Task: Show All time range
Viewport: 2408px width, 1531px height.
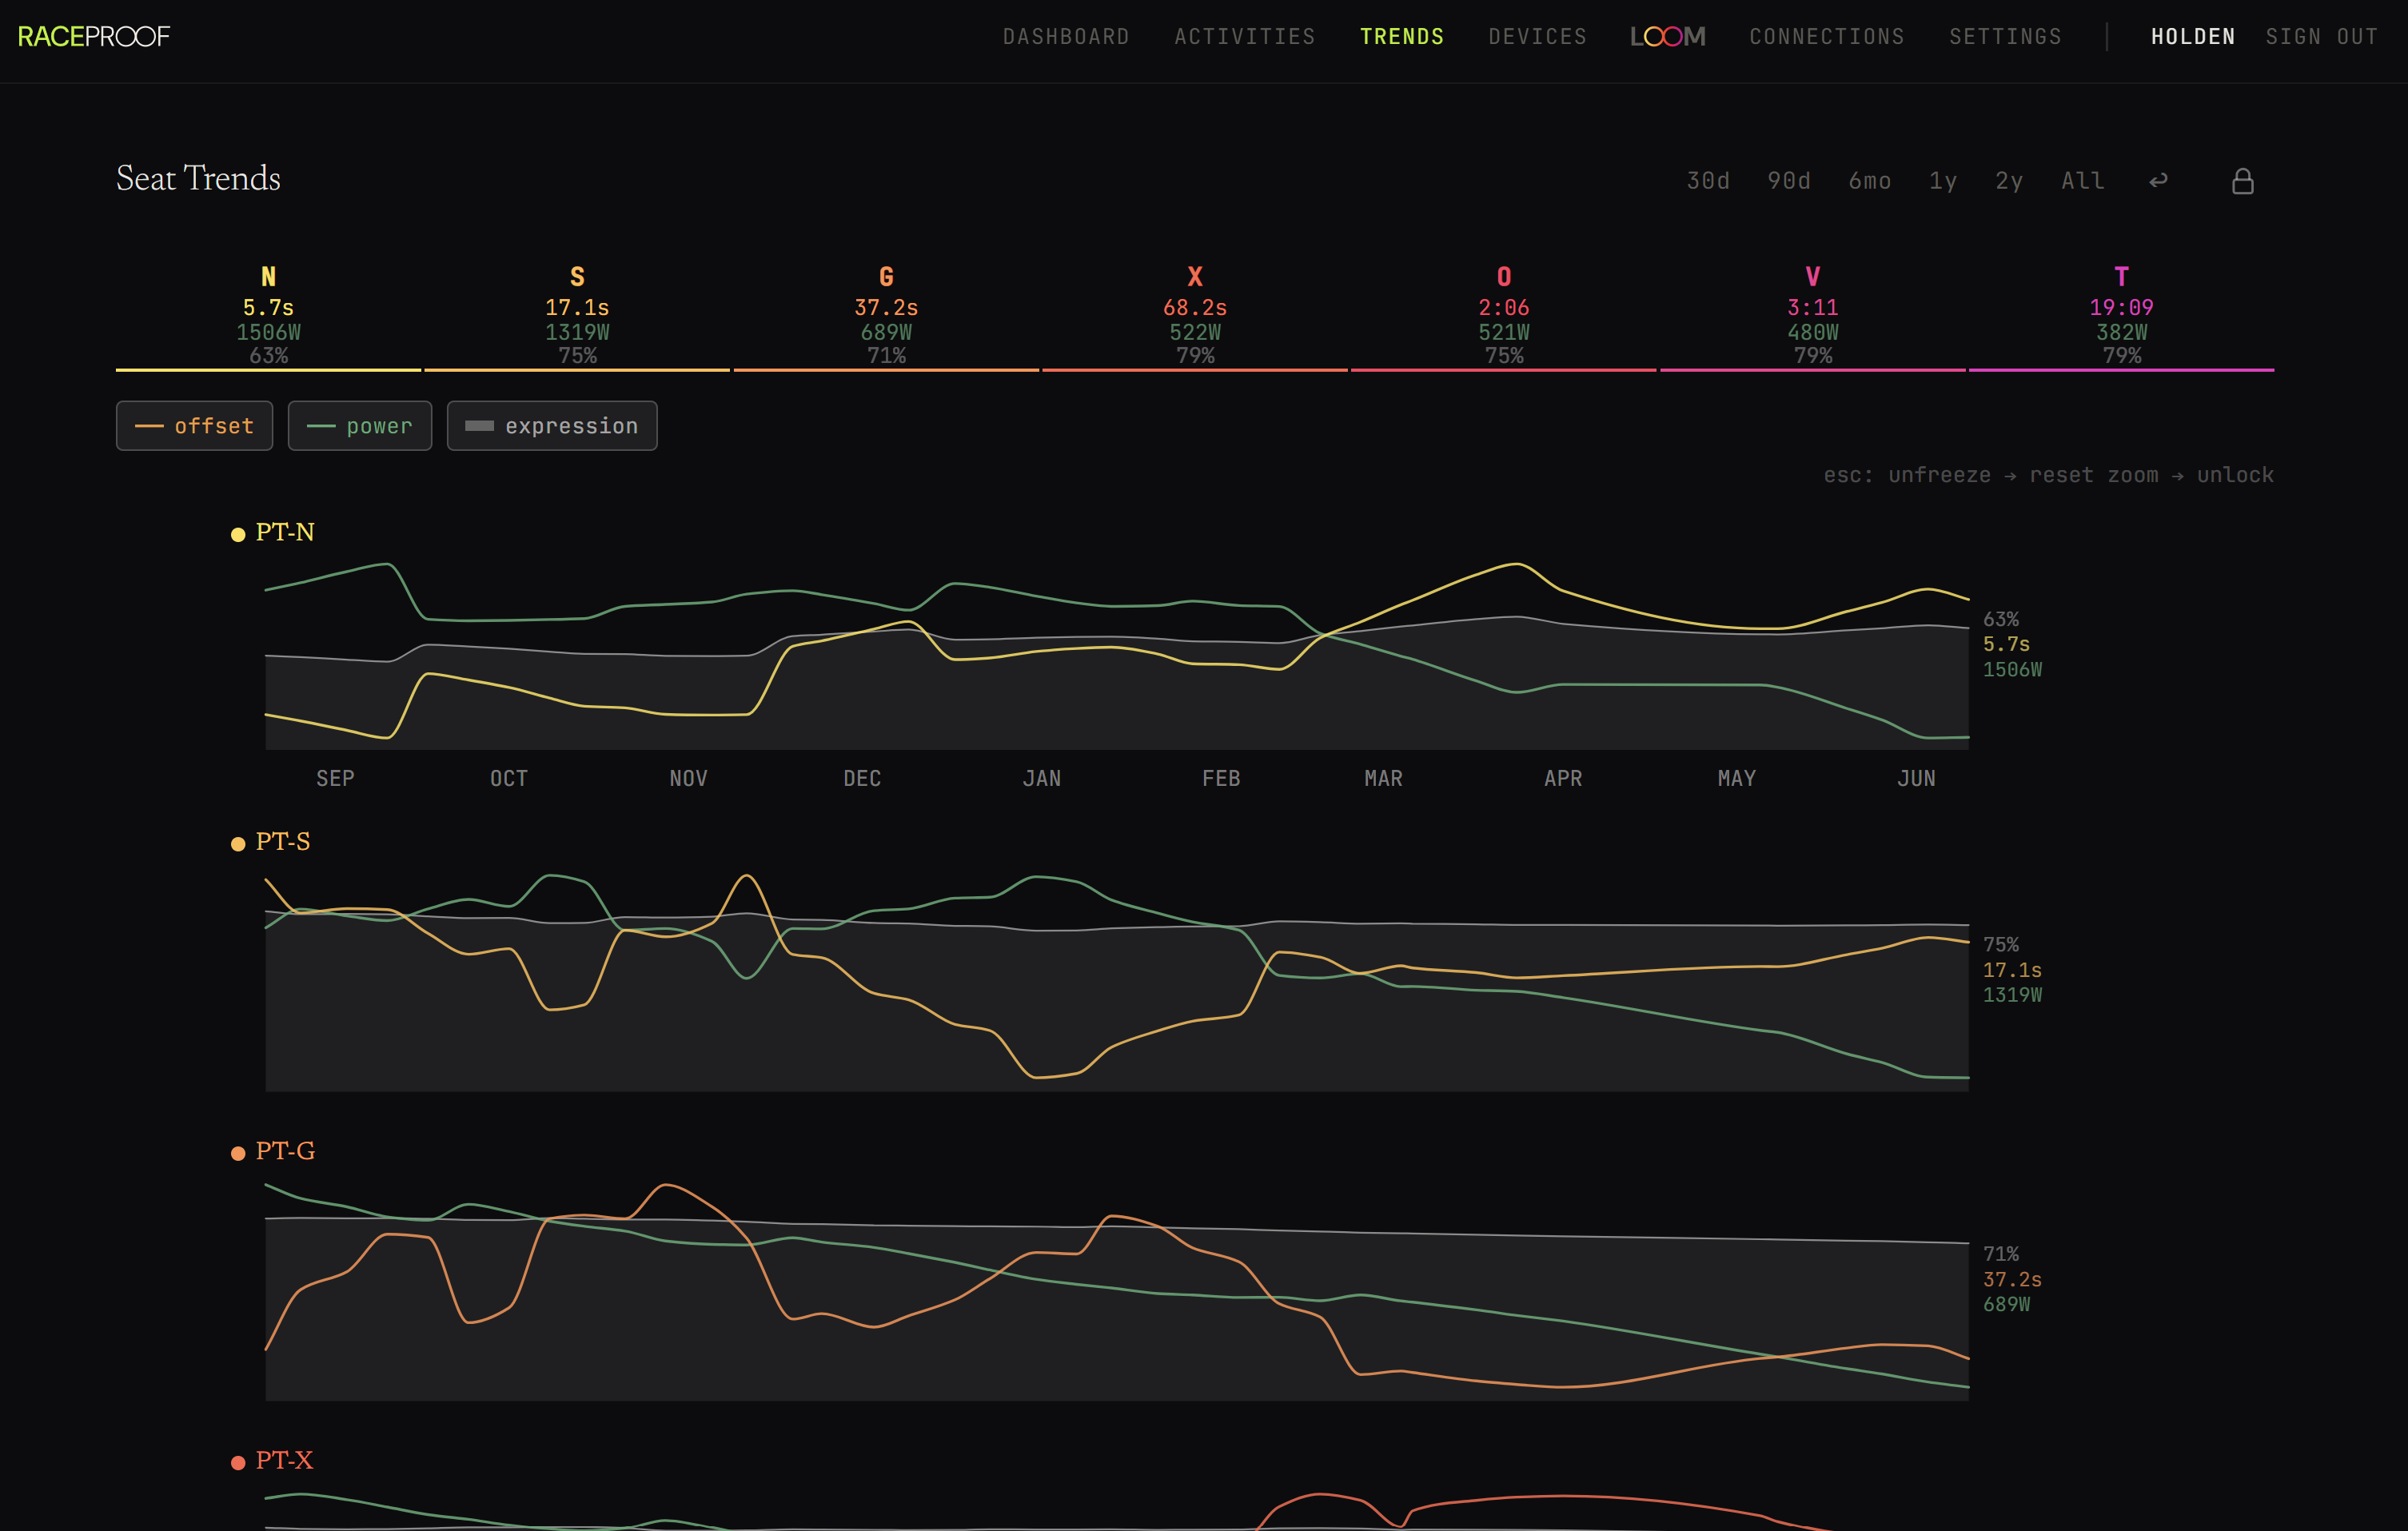Action: pyautogui.click(x=2083, y=181)
